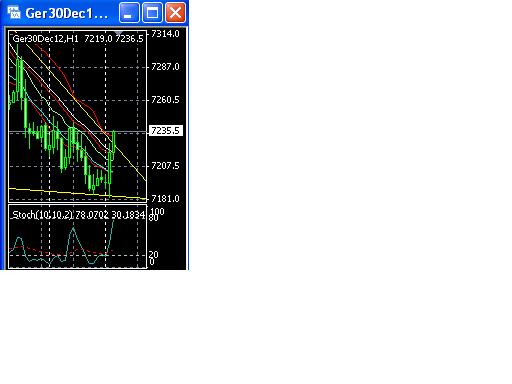Close the Ger30Dec12 chart window
The height and width of the screenshot is (384, 512).
click(x=175, y=13)
